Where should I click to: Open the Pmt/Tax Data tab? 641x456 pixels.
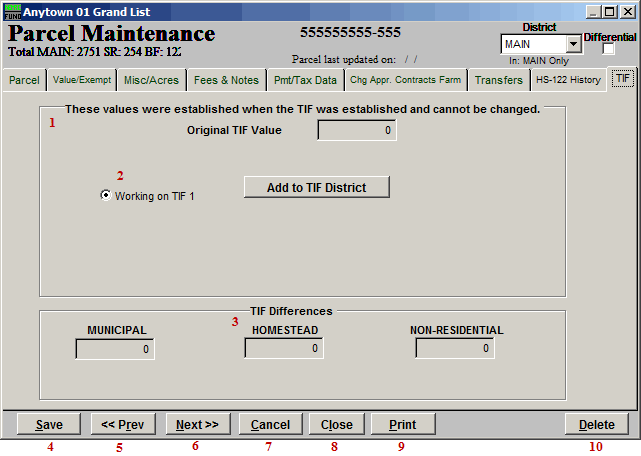[305, 80]
